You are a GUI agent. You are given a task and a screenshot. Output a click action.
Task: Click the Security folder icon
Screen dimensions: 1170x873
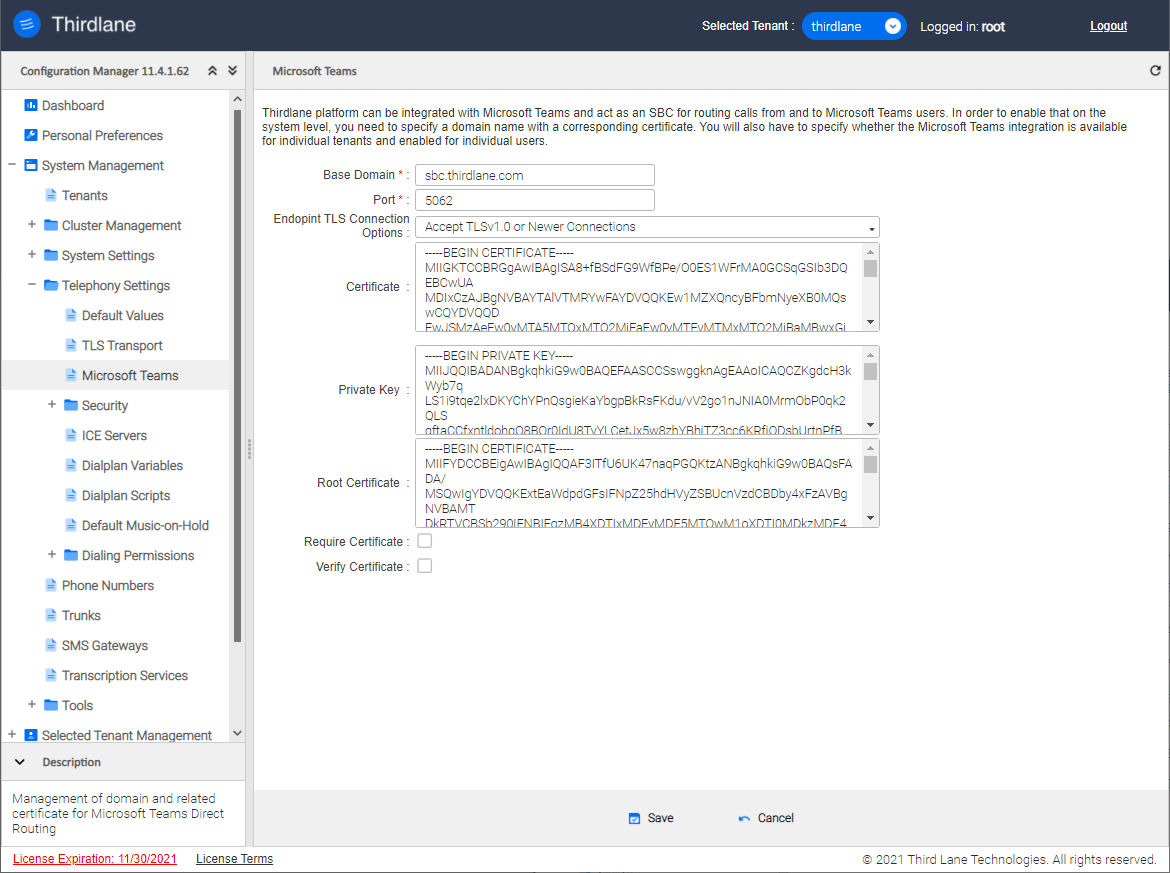pyautogui.click(x=71, y=404)
